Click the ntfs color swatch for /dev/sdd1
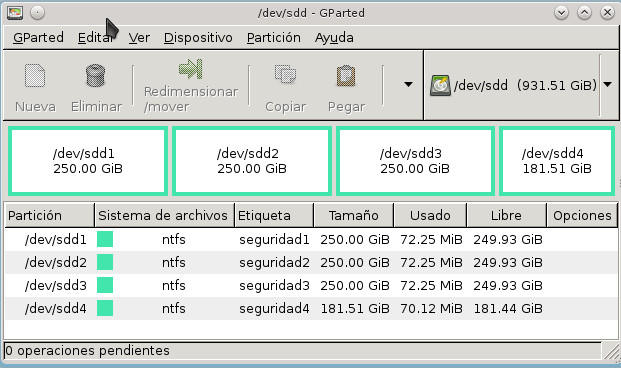Screen dimensions: 621x368 [x=105, y=239]
